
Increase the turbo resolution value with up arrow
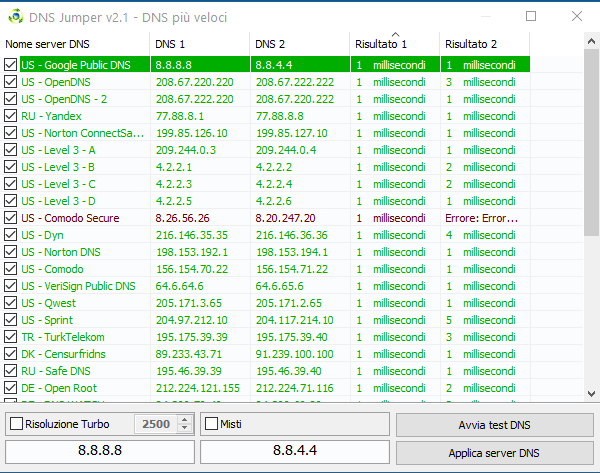(x=183, y=419)
